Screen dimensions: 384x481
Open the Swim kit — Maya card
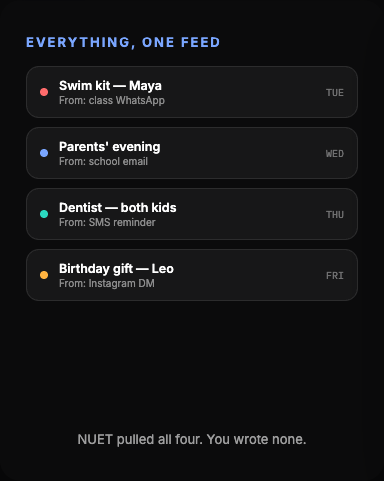point(192,92)
